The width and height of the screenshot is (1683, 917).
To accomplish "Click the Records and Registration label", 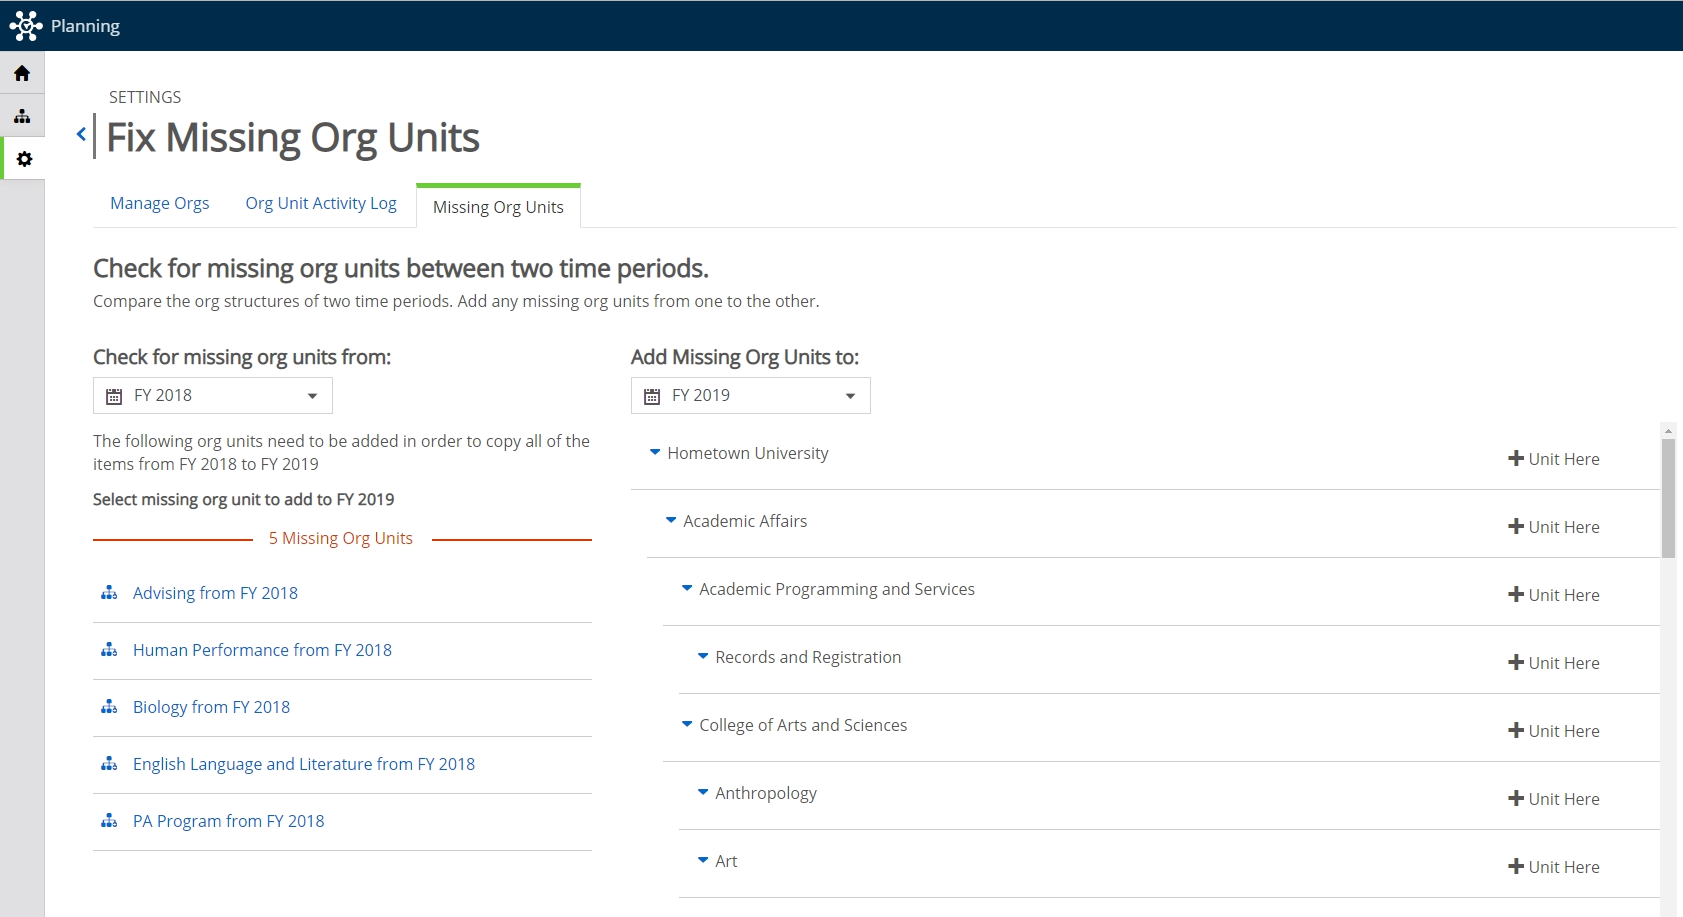I will (x=808, y=657).
